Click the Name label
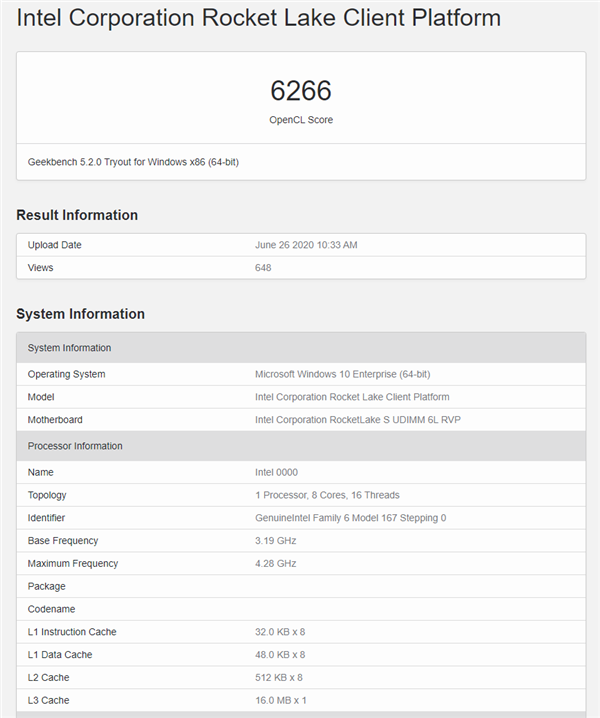 click(40, 473)
